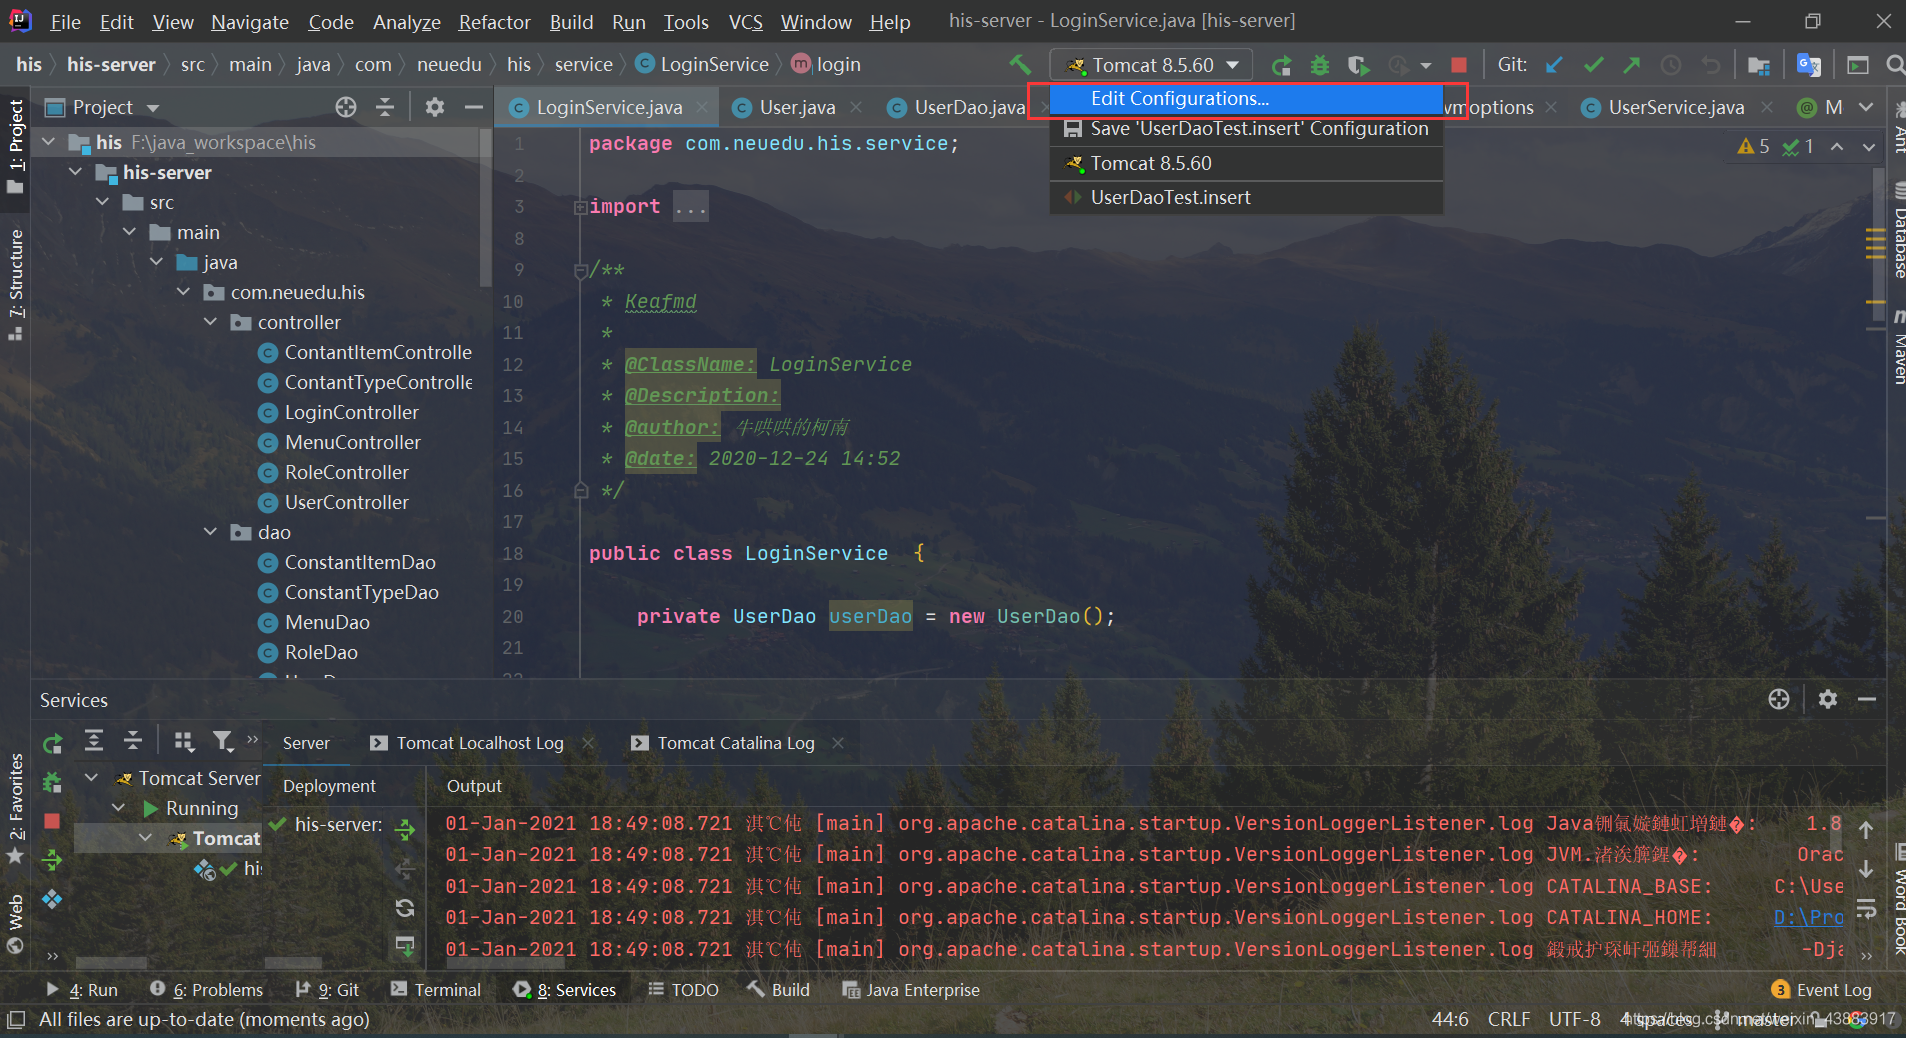Toggle the Project tool window sidebar button
This screenshot has height=1038, width=1906.
pyautogui.click(x=15, y=146)
